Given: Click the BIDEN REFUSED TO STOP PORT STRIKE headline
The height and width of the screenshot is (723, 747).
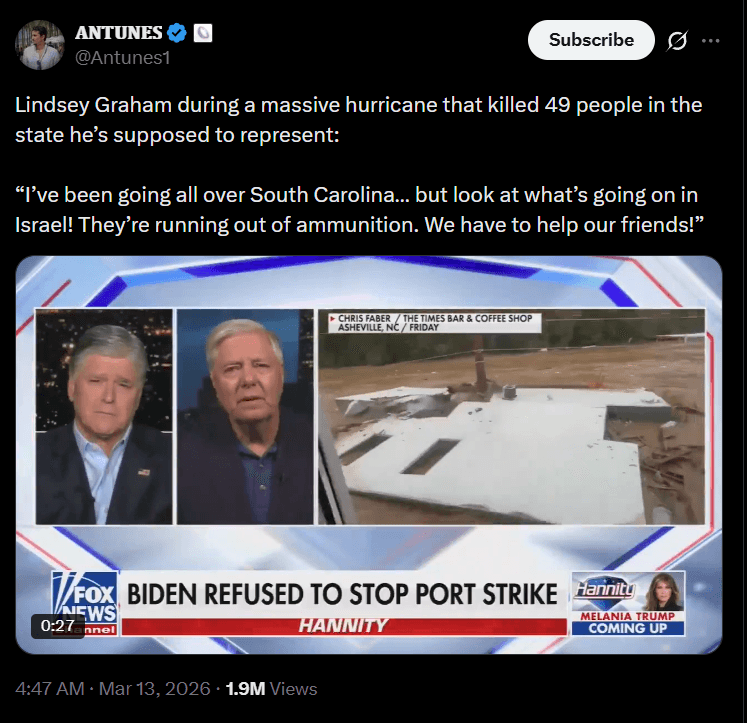Looking at the screenshot, I should 342,594.
